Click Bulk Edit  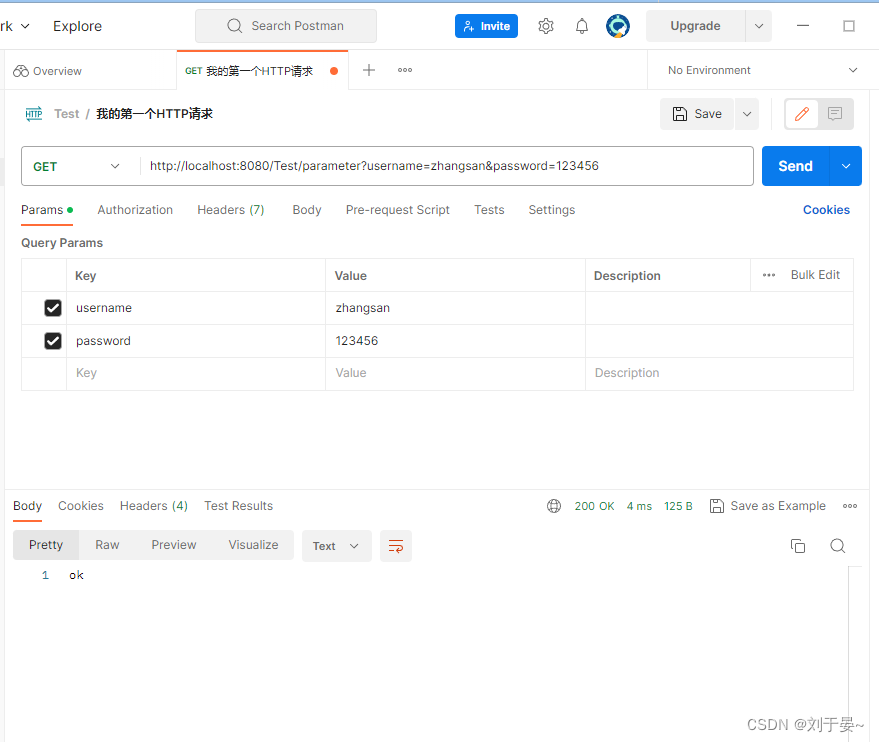[815, 275]
